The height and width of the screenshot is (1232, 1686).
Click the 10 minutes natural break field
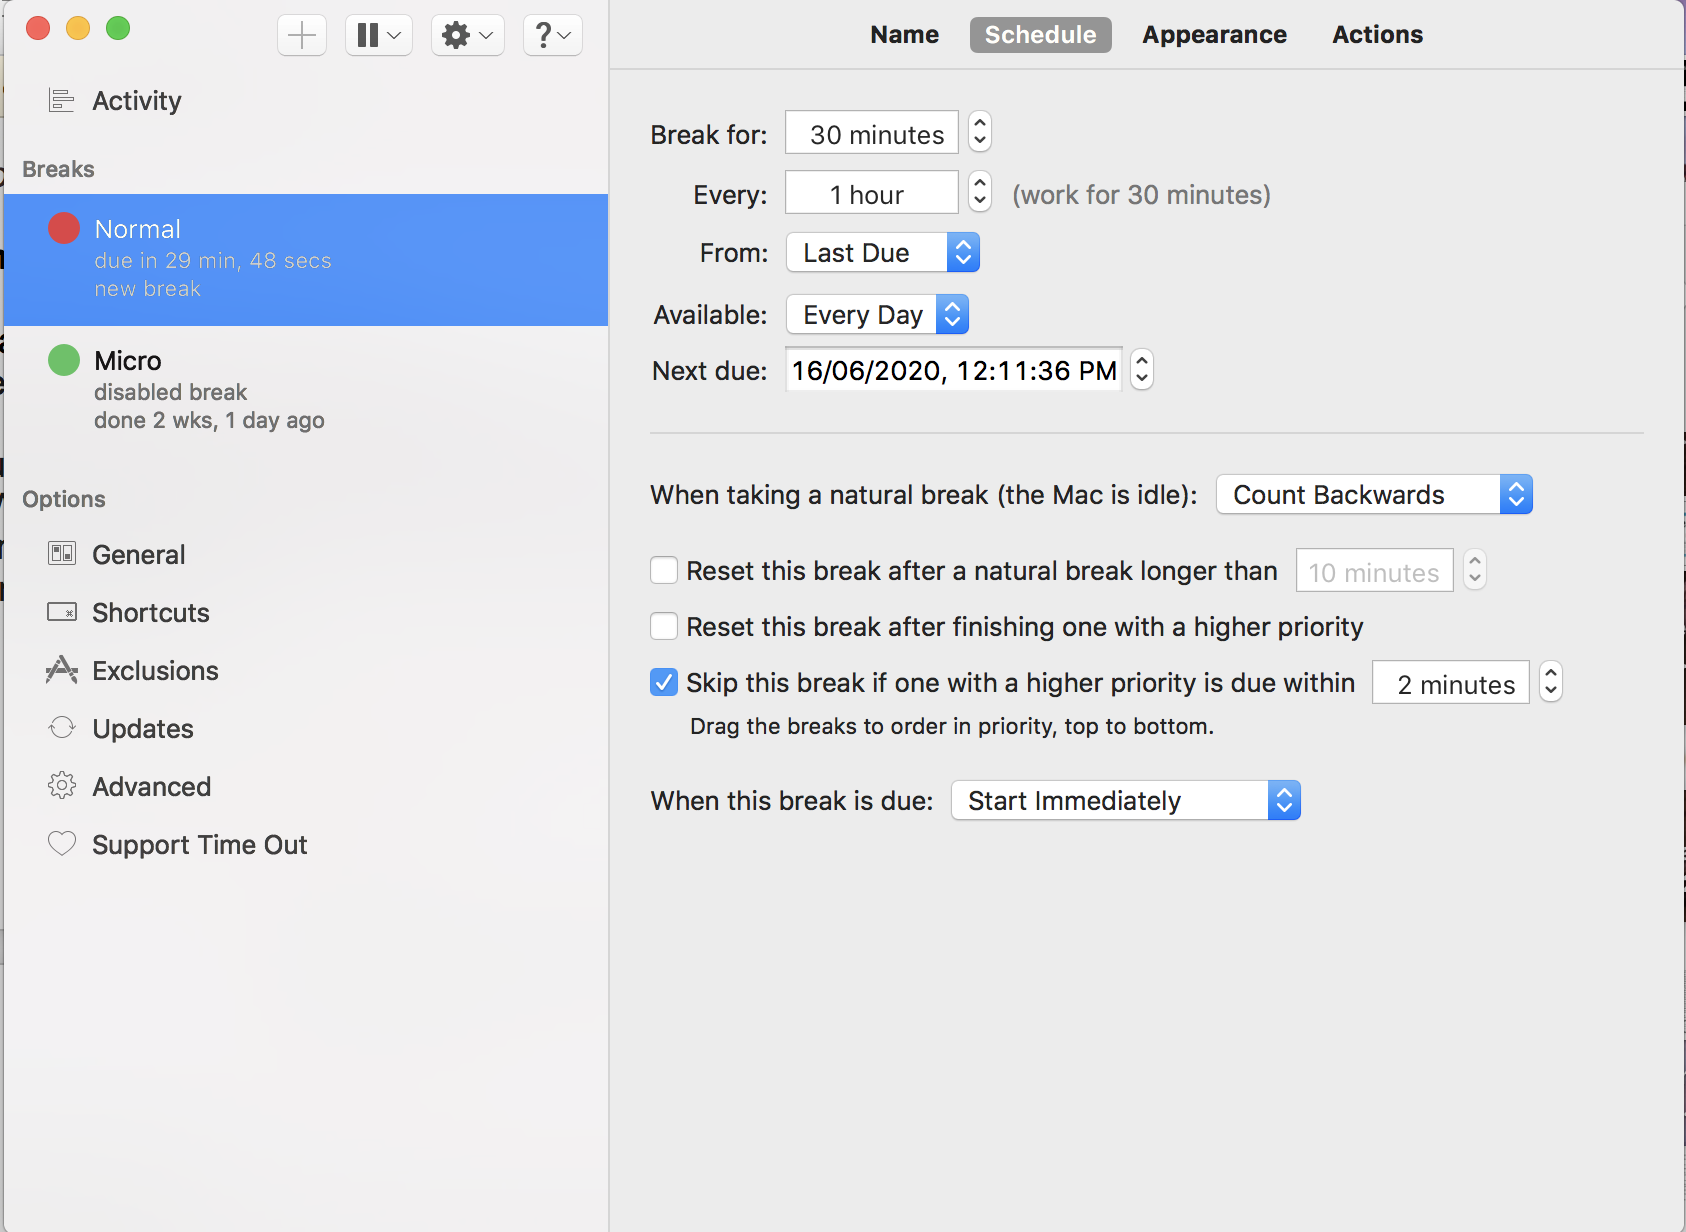1375,571
